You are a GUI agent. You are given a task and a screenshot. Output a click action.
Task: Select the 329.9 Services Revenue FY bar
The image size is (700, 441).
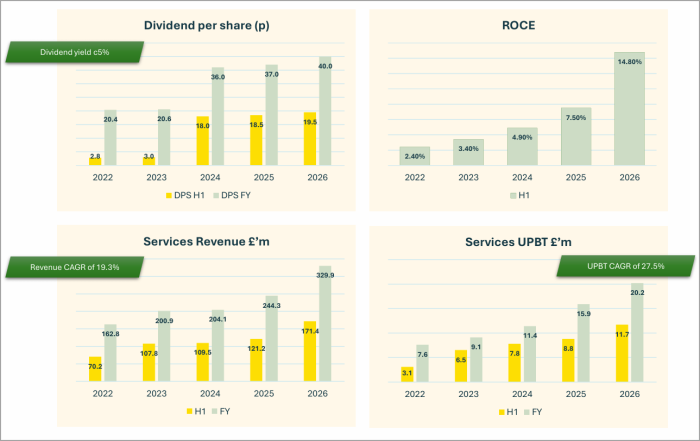325,324
